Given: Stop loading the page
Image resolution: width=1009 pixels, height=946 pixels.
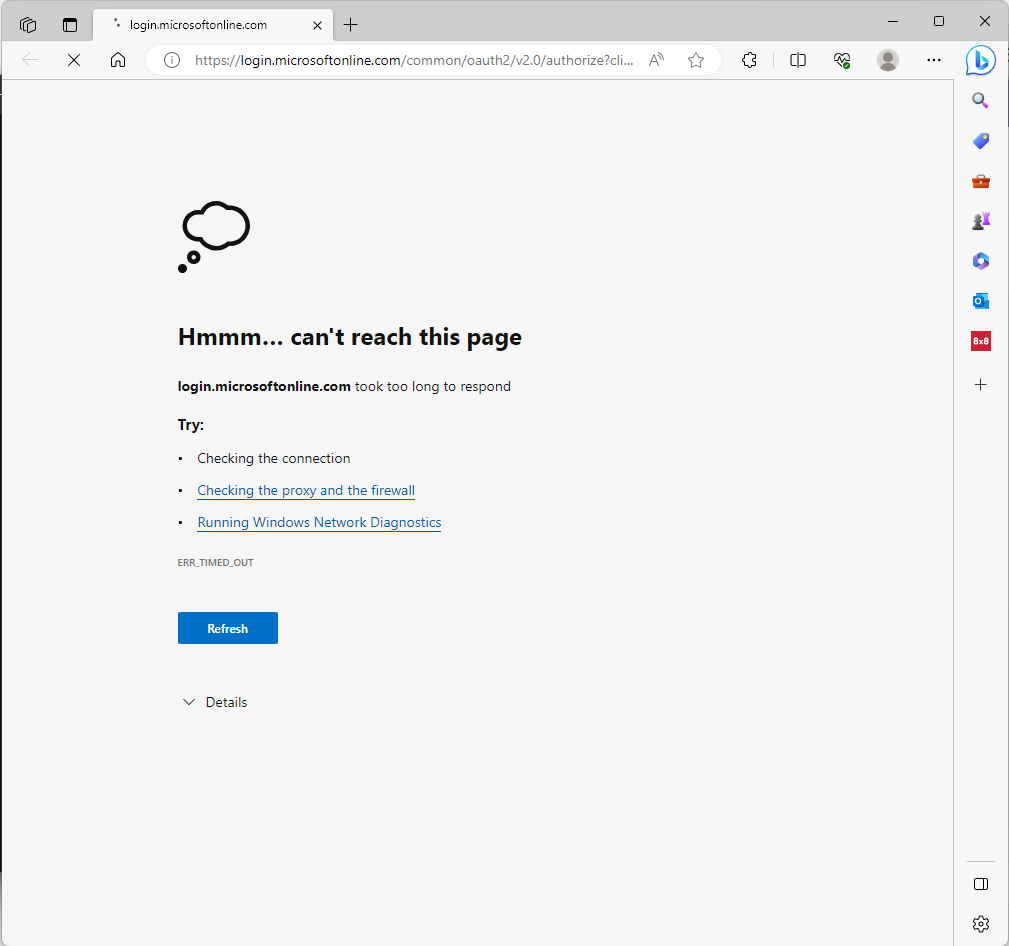Looking at the screenshot, I should (x=74, y=60).
